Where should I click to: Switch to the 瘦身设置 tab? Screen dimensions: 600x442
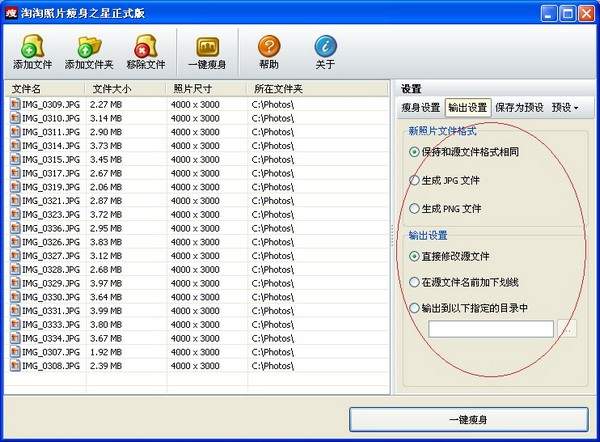pos(420,107)
